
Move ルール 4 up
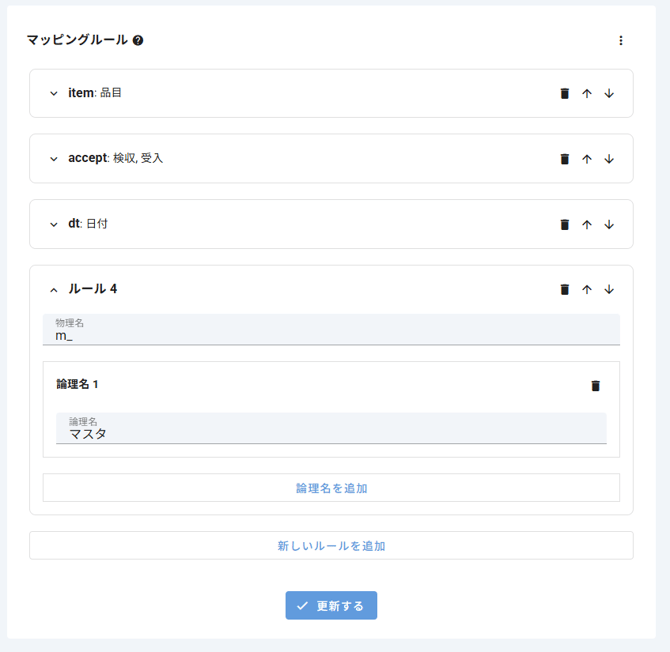pos(587,290)
